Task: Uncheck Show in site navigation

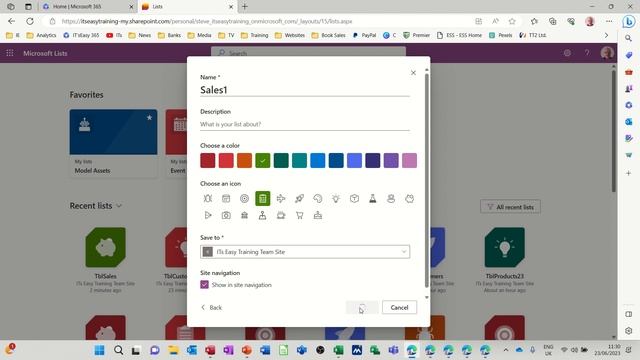Action: [x=204, y=284]
